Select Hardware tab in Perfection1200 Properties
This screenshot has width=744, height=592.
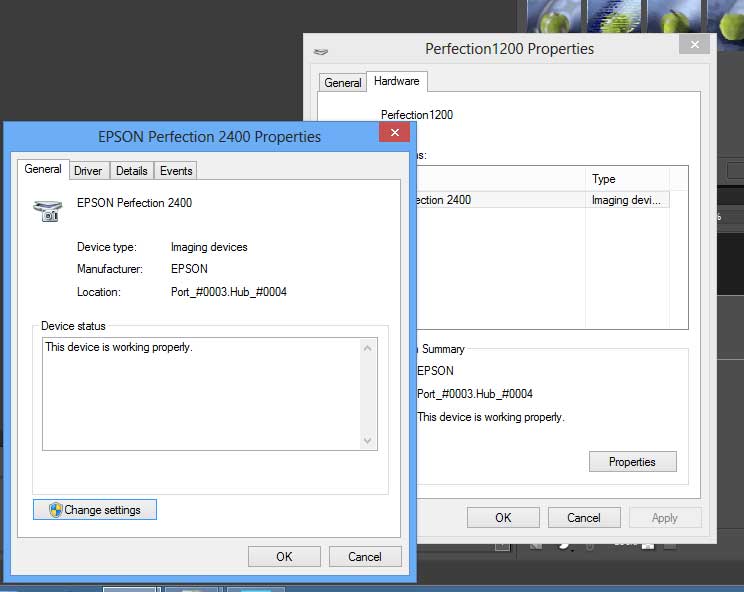point(397,82)
